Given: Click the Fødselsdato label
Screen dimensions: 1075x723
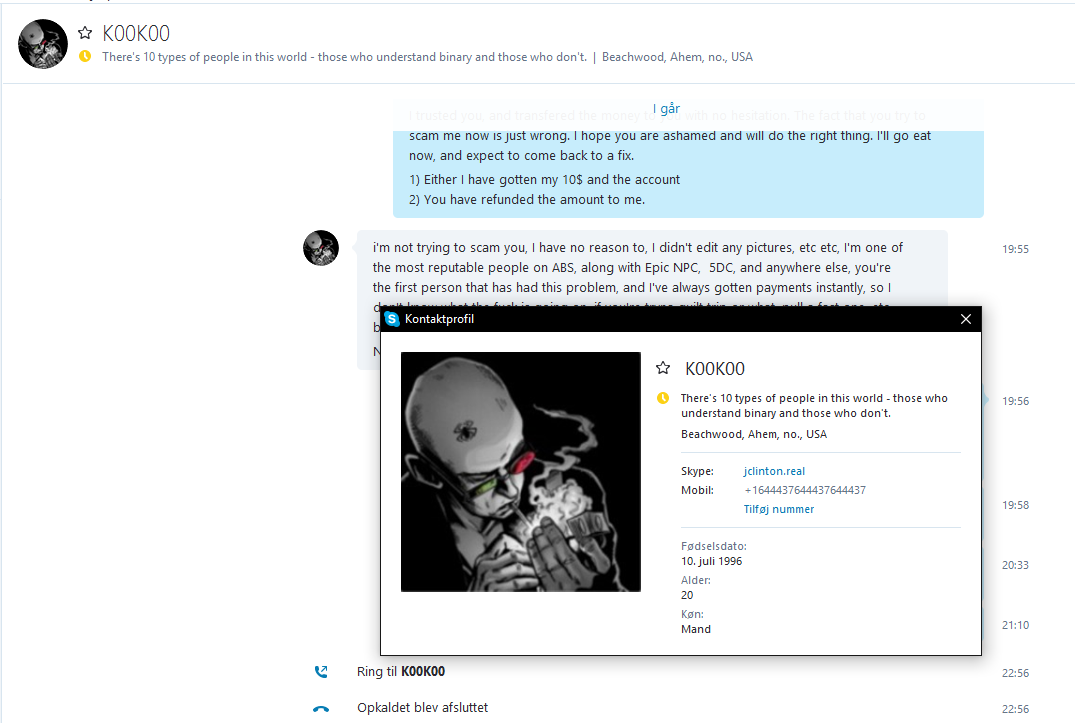Looking at the screenshot, I should pyautogui.click(x=714, y=546).
